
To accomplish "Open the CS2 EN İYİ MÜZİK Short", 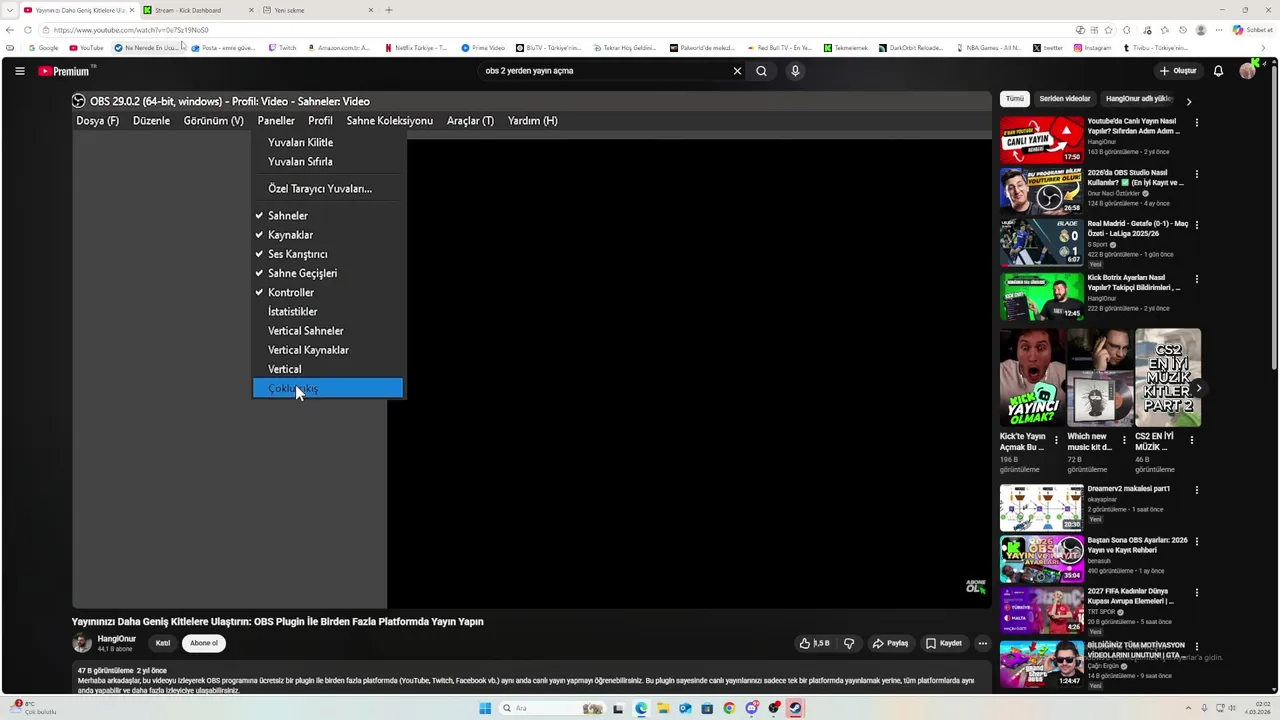I will coord(1168,378).
